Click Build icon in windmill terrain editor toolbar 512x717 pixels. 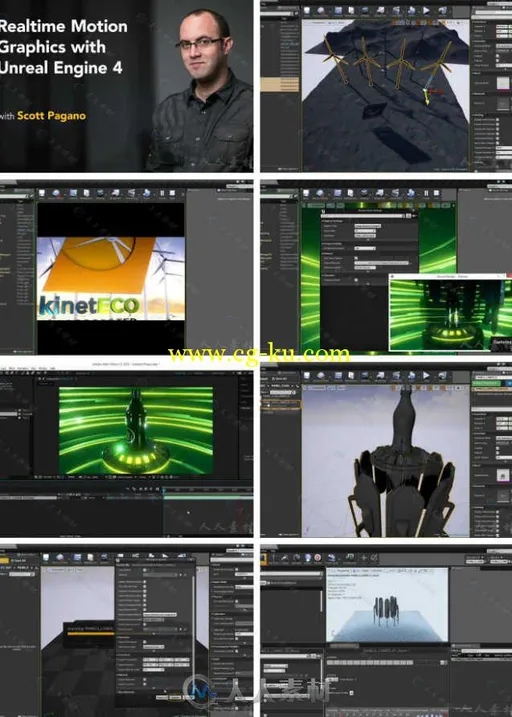pos(411,10)
